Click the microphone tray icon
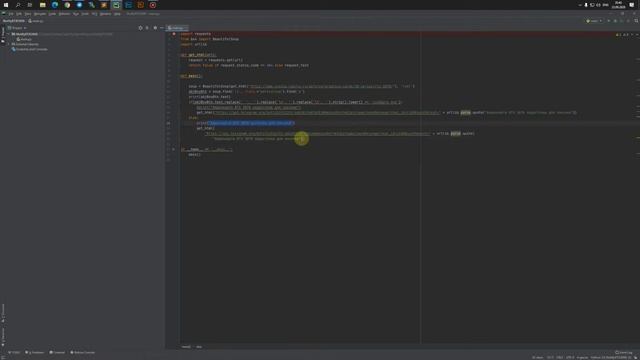640x360 pixels. click(586, 5)
